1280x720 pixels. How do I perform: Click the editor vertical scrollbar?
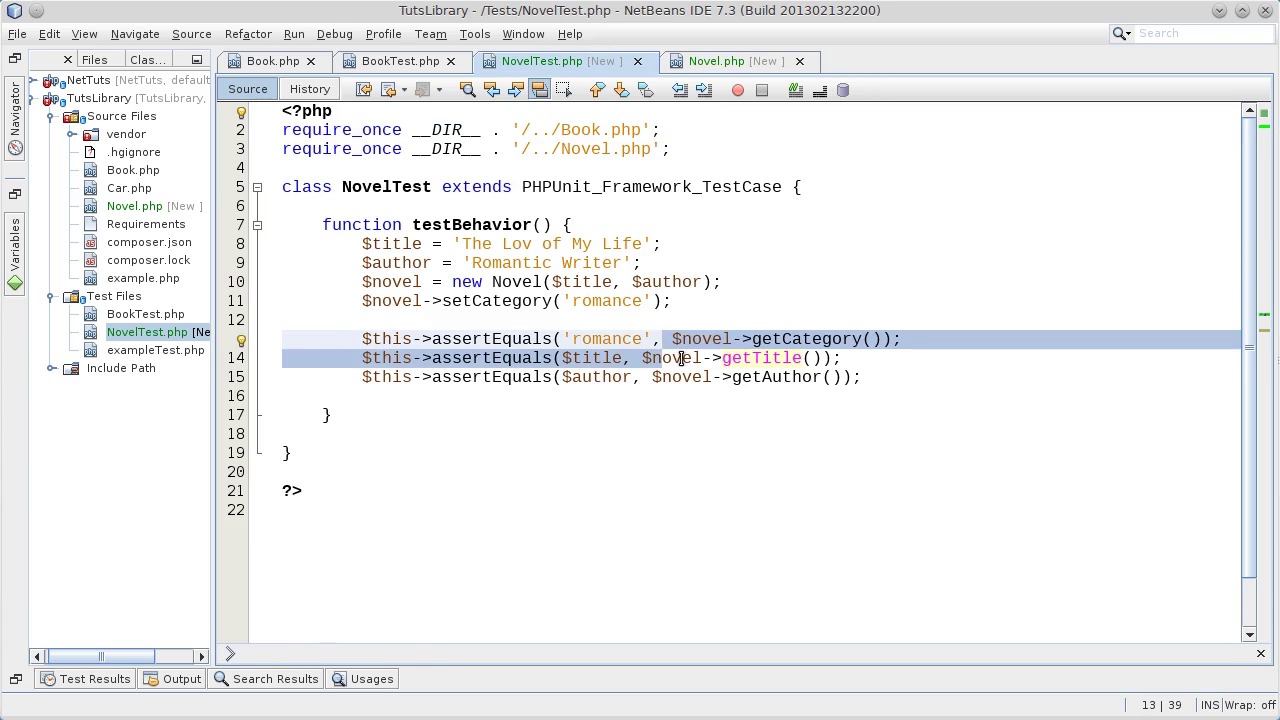click(1249, 347)
